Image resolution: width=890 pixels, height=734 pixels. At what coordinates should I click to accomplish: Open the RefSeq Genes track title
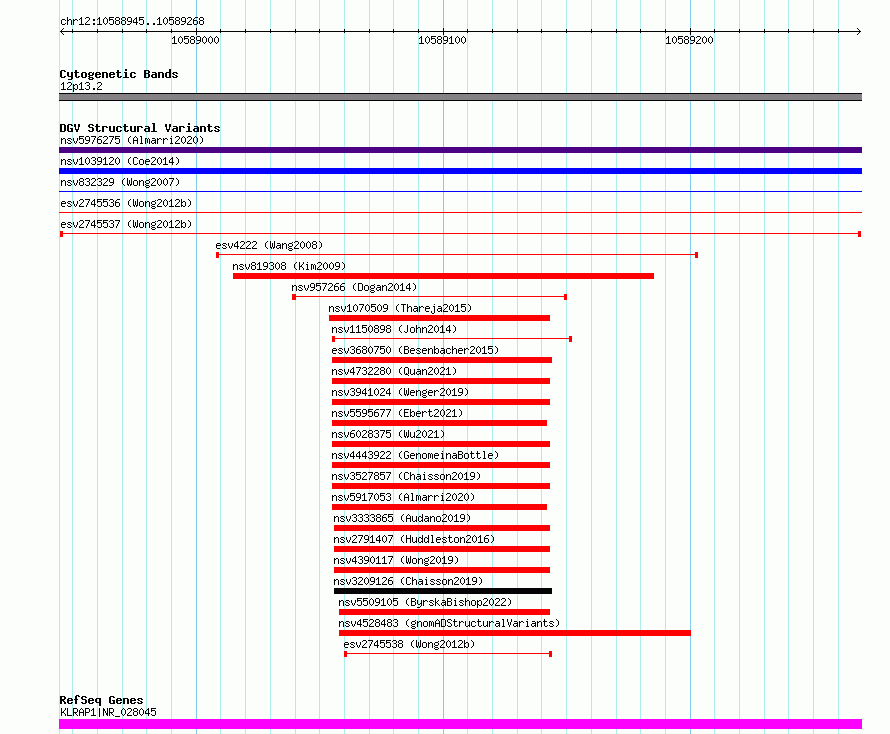pyautogui.click(x=101, y=700)
